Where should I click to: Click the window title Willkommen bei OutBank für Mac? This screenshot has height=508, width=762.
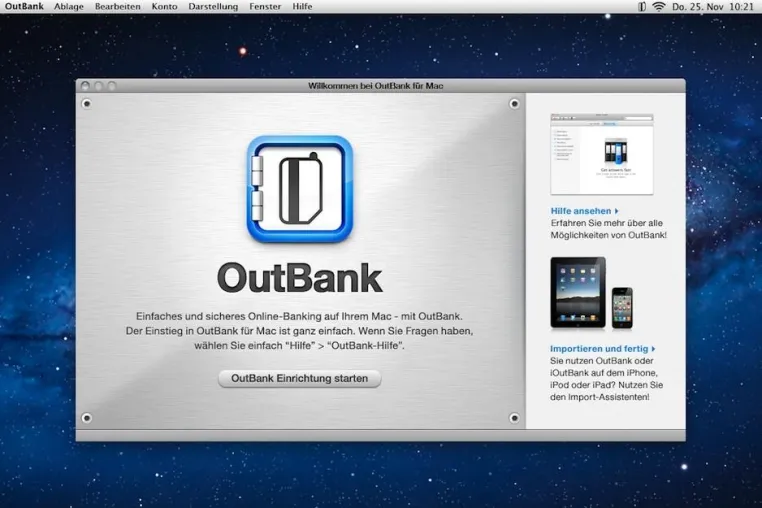(x=376, y=86)
